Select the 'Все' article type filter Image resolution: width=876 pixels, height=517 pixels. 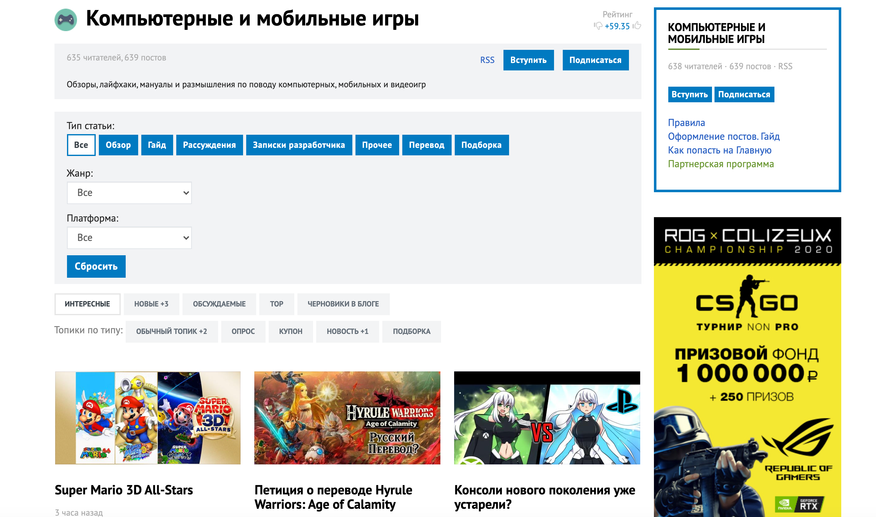pos(81,145)
